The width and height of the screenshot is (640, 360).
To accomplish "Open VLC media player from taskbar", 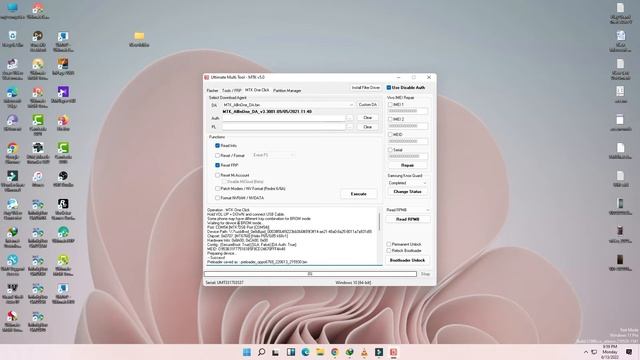I will (364, 352).
